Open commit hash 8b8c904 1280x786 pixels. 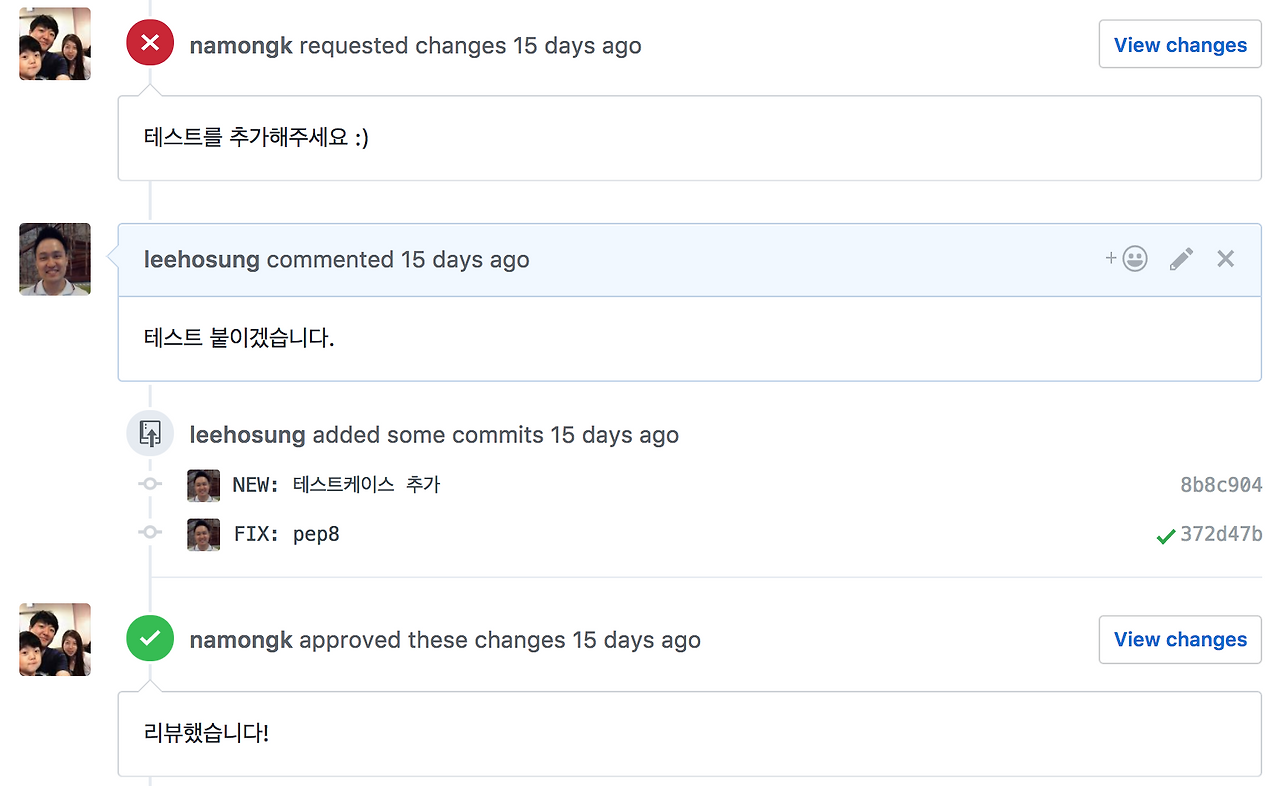point(1221,485)
